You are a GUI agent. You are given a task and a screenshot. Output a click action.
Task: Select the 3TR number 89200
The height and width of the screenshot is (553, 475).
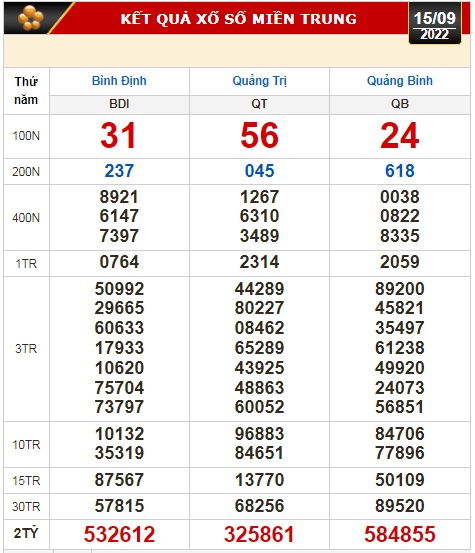coord(400,289)
